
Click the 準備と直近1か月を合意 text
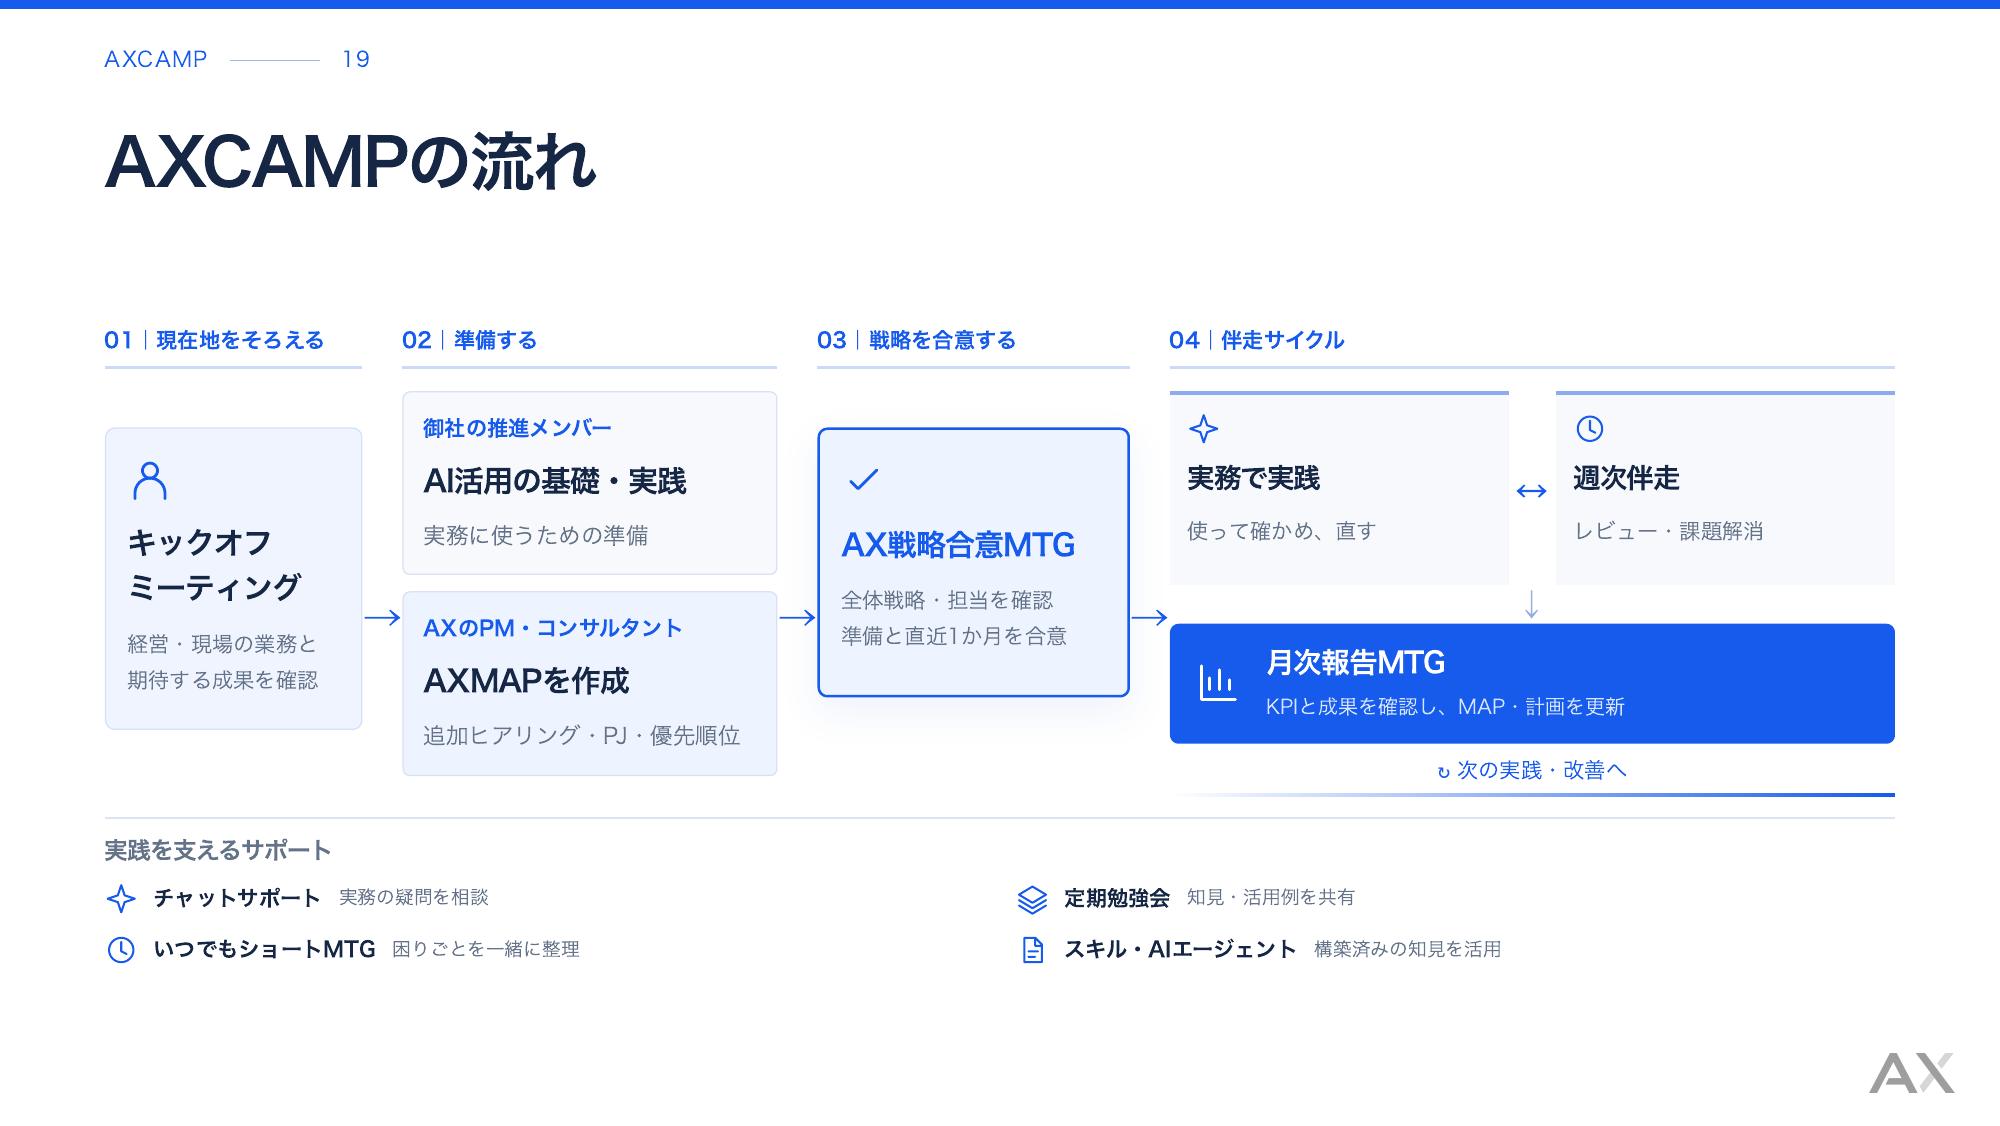tap(954, 636)
